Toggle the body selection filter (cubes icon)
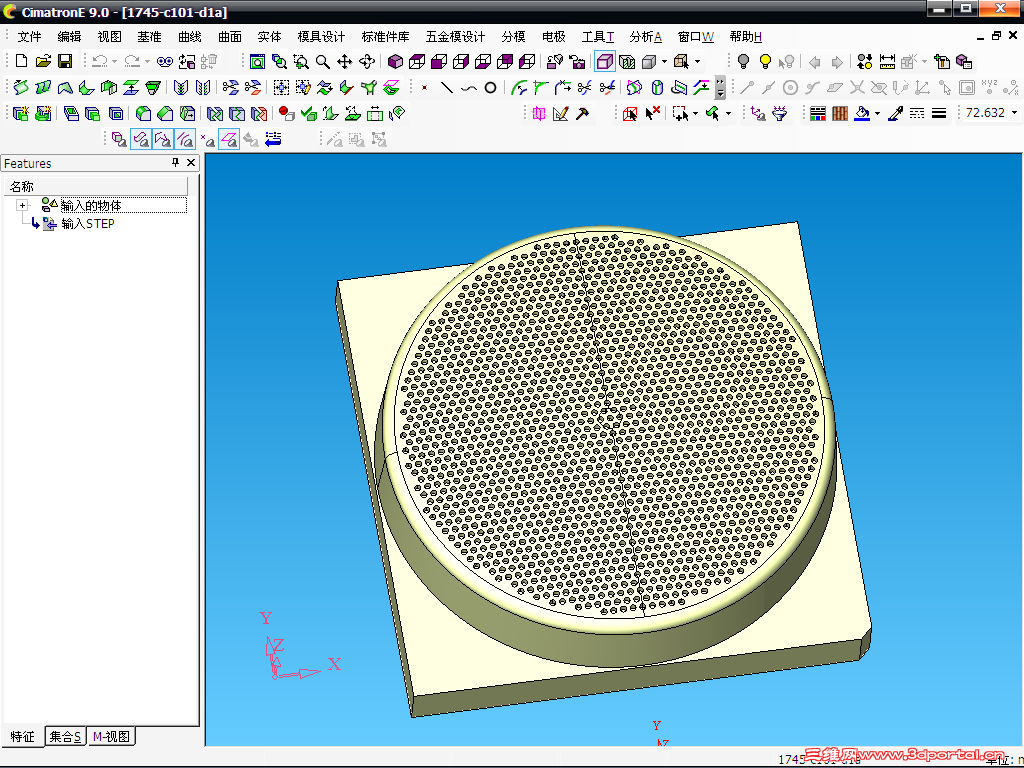 coord(119,139)
